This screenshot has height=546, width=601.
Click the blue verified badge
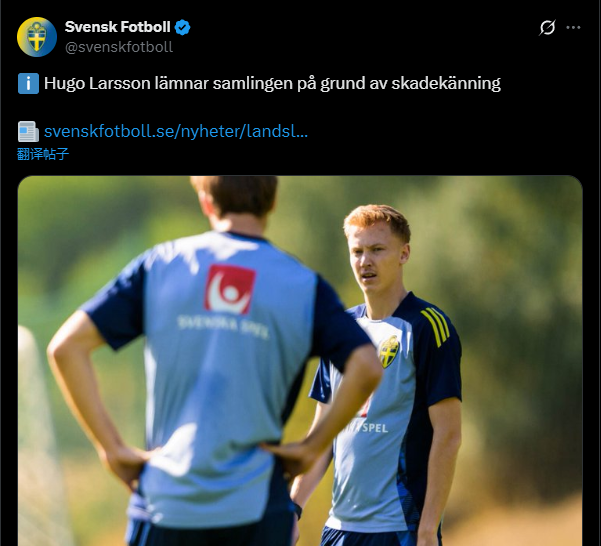[x=182, y=28]
